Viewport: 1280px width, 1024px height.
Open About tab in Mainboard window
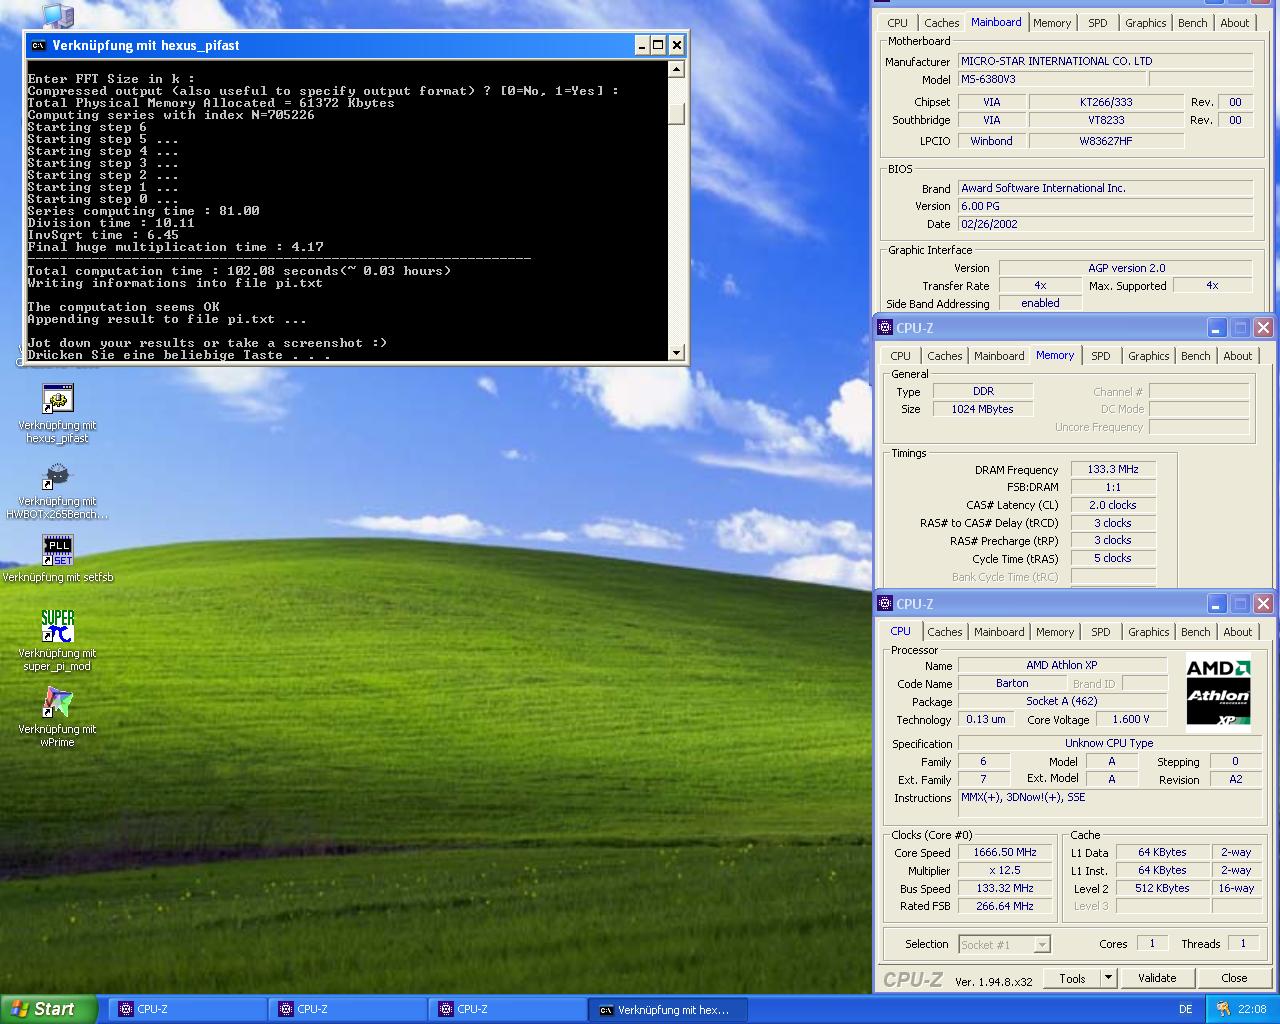[1234, 23]
